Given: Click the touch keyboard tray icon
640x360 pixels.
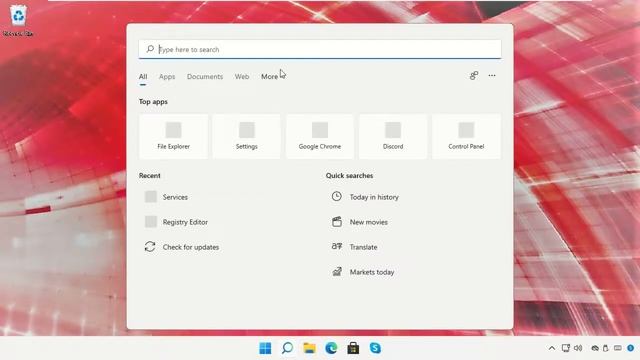Looking at the screenshot, I should [x=618, y=348].
